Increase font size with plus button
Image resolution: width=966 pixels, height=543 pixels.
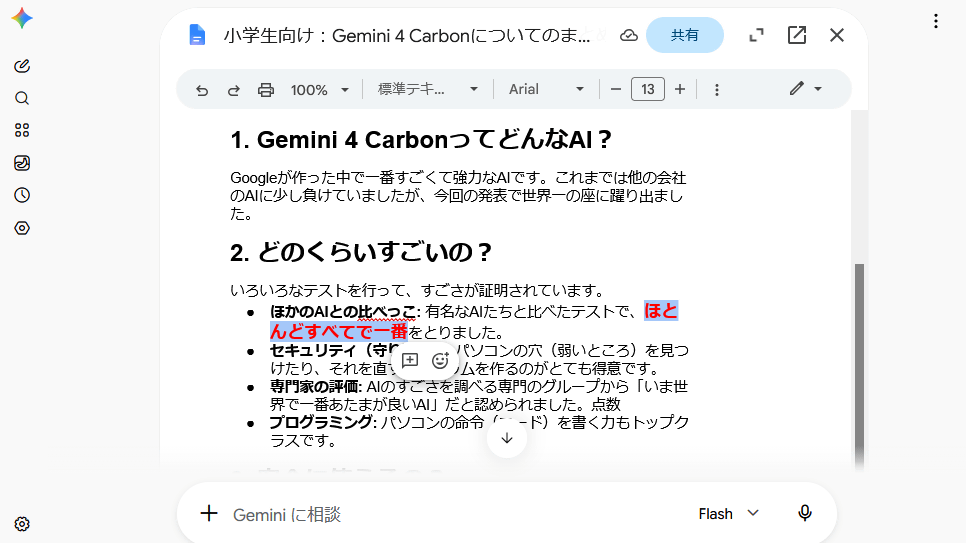pos(680,89)
